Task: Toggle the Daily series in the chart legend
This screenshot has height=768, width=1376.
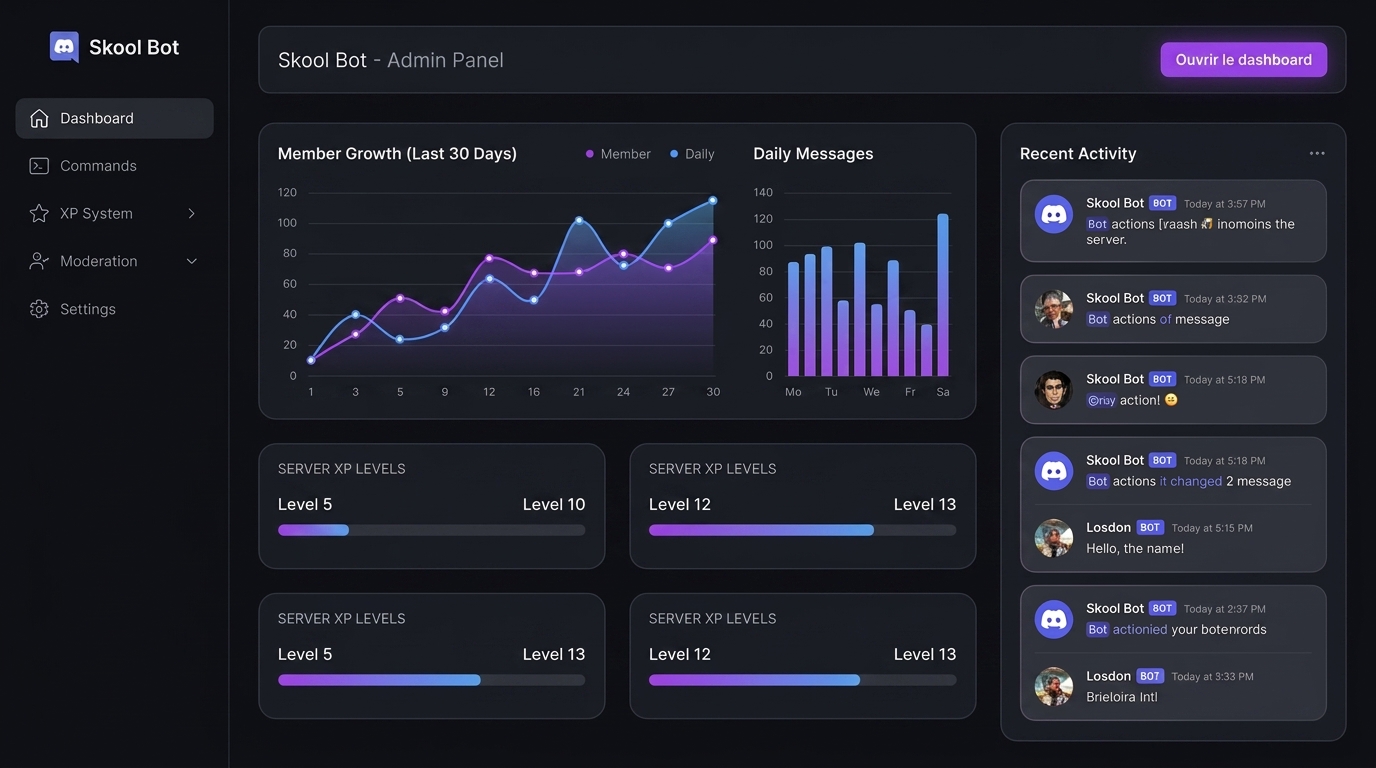Action: click(692, 154)
